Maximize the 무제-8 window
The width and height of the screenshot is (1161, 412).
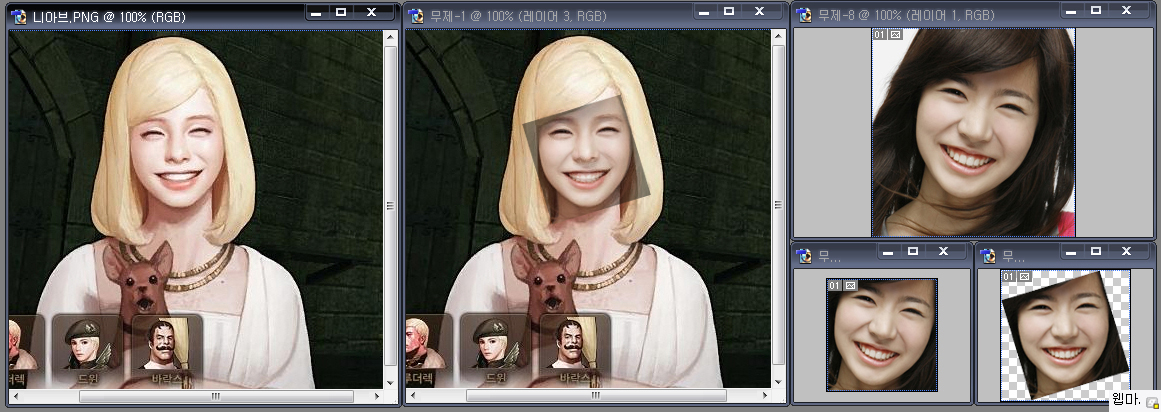[x=1096, y=10]
